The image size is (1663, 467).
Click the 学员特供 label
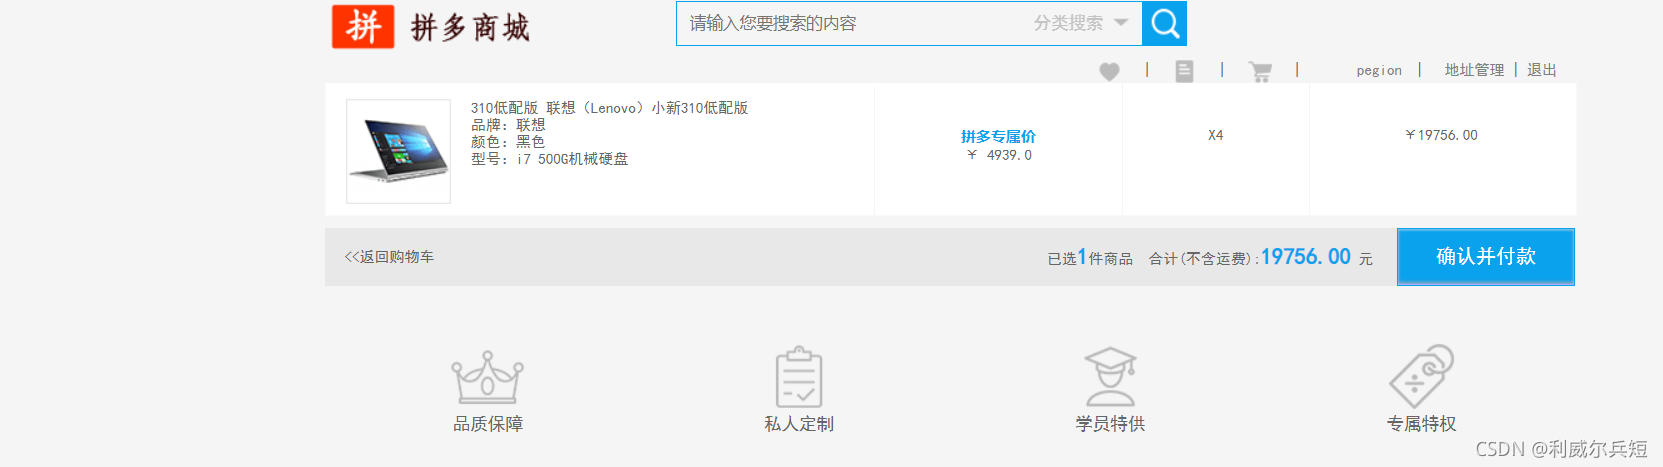pos(1110,424)
